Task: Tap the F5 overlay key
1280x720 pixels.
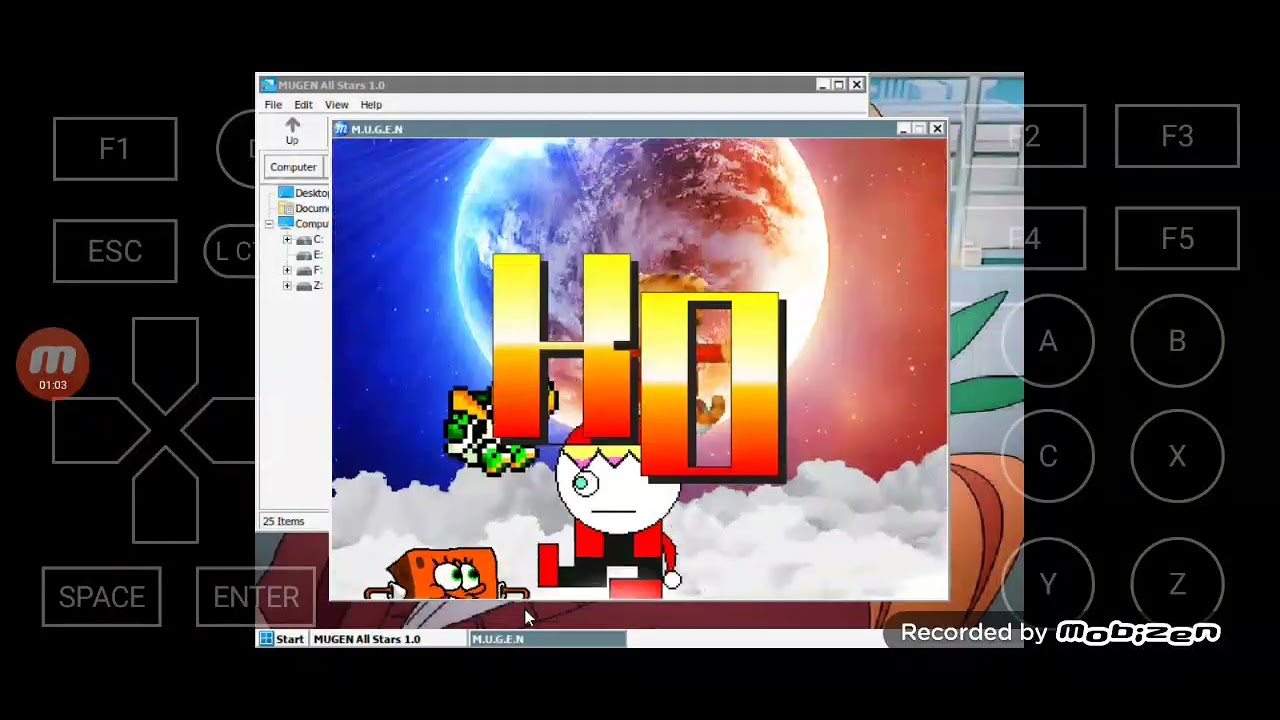Action: [1177, 239]
